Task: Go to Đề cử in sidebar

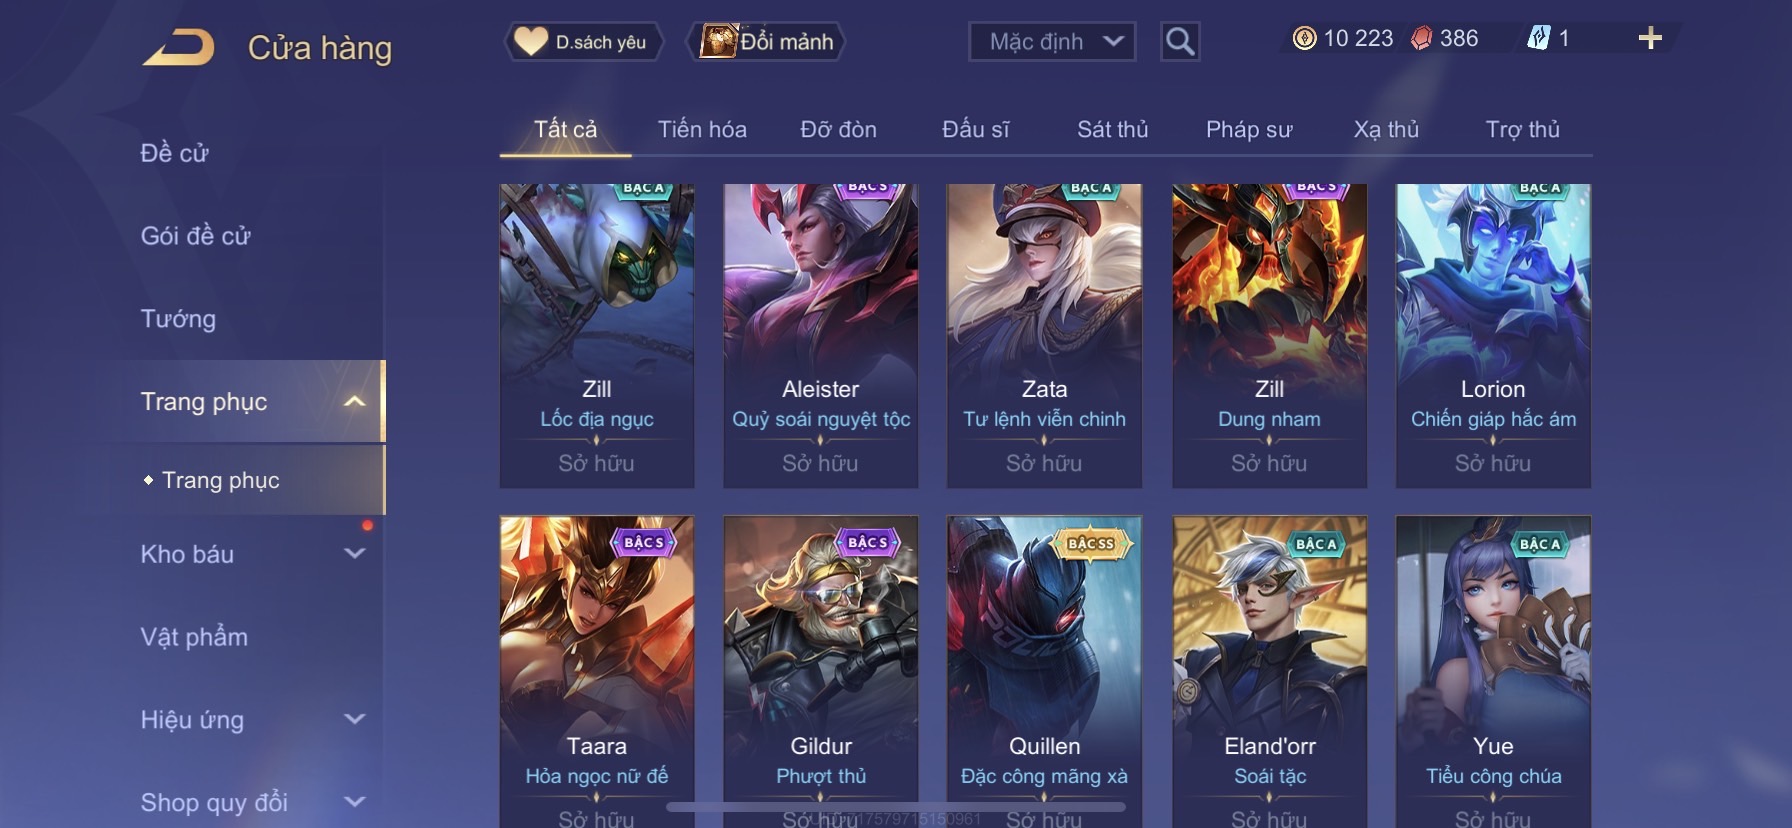Action: click(x=174, y=153)
